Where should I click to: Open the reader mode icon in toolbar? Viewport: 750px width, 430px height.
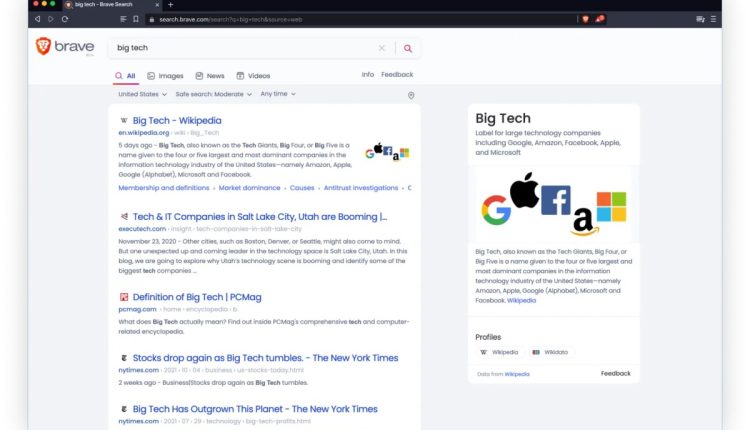pyautogui.click(x=123, y=19)
